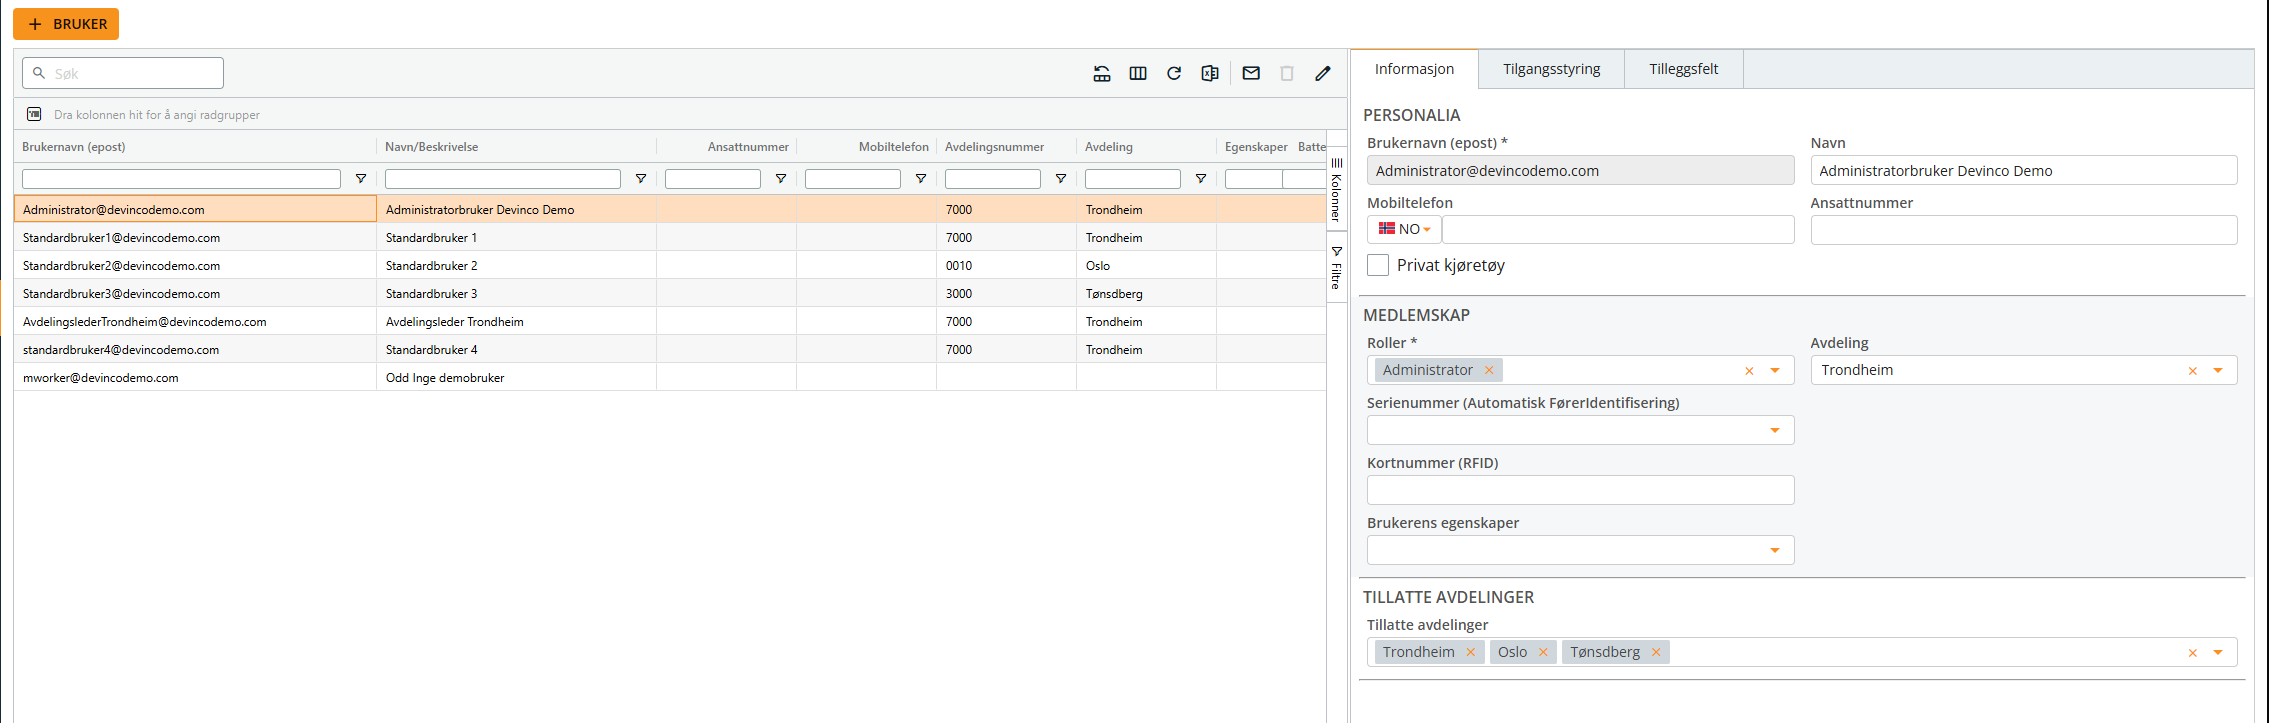
Task: Open the Roller dropdown arrow
Action: tap(1775, 371)
